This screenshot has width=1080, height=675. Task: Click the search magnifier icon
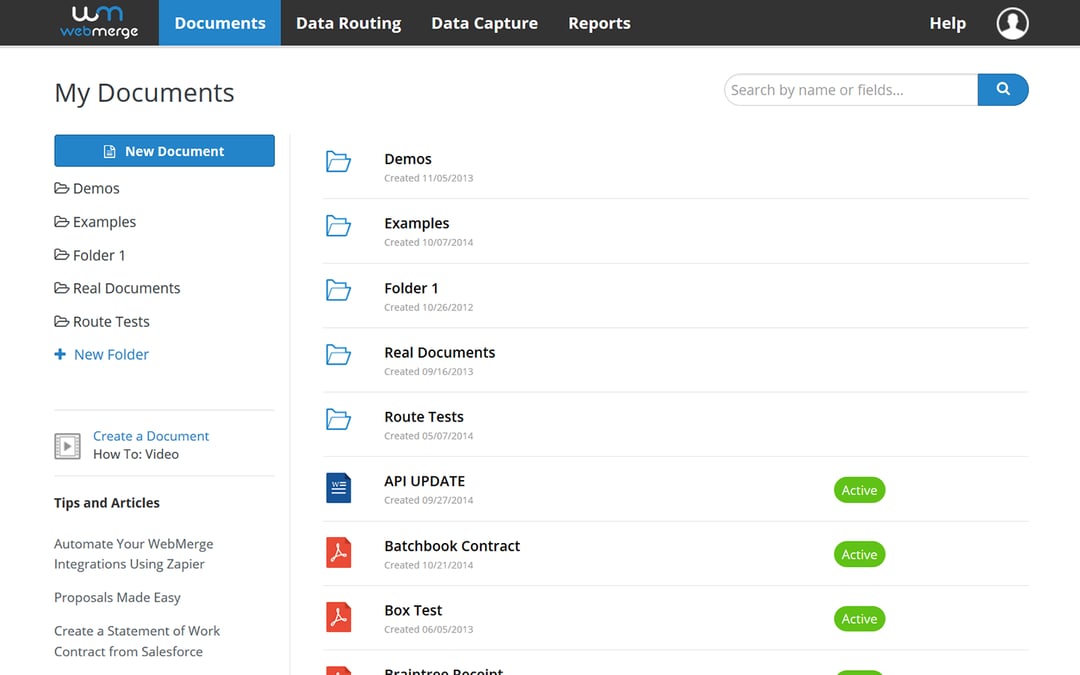1002,89
